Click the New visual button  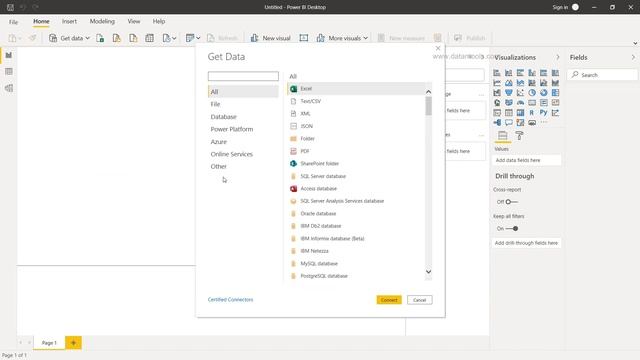coord(271,38)
